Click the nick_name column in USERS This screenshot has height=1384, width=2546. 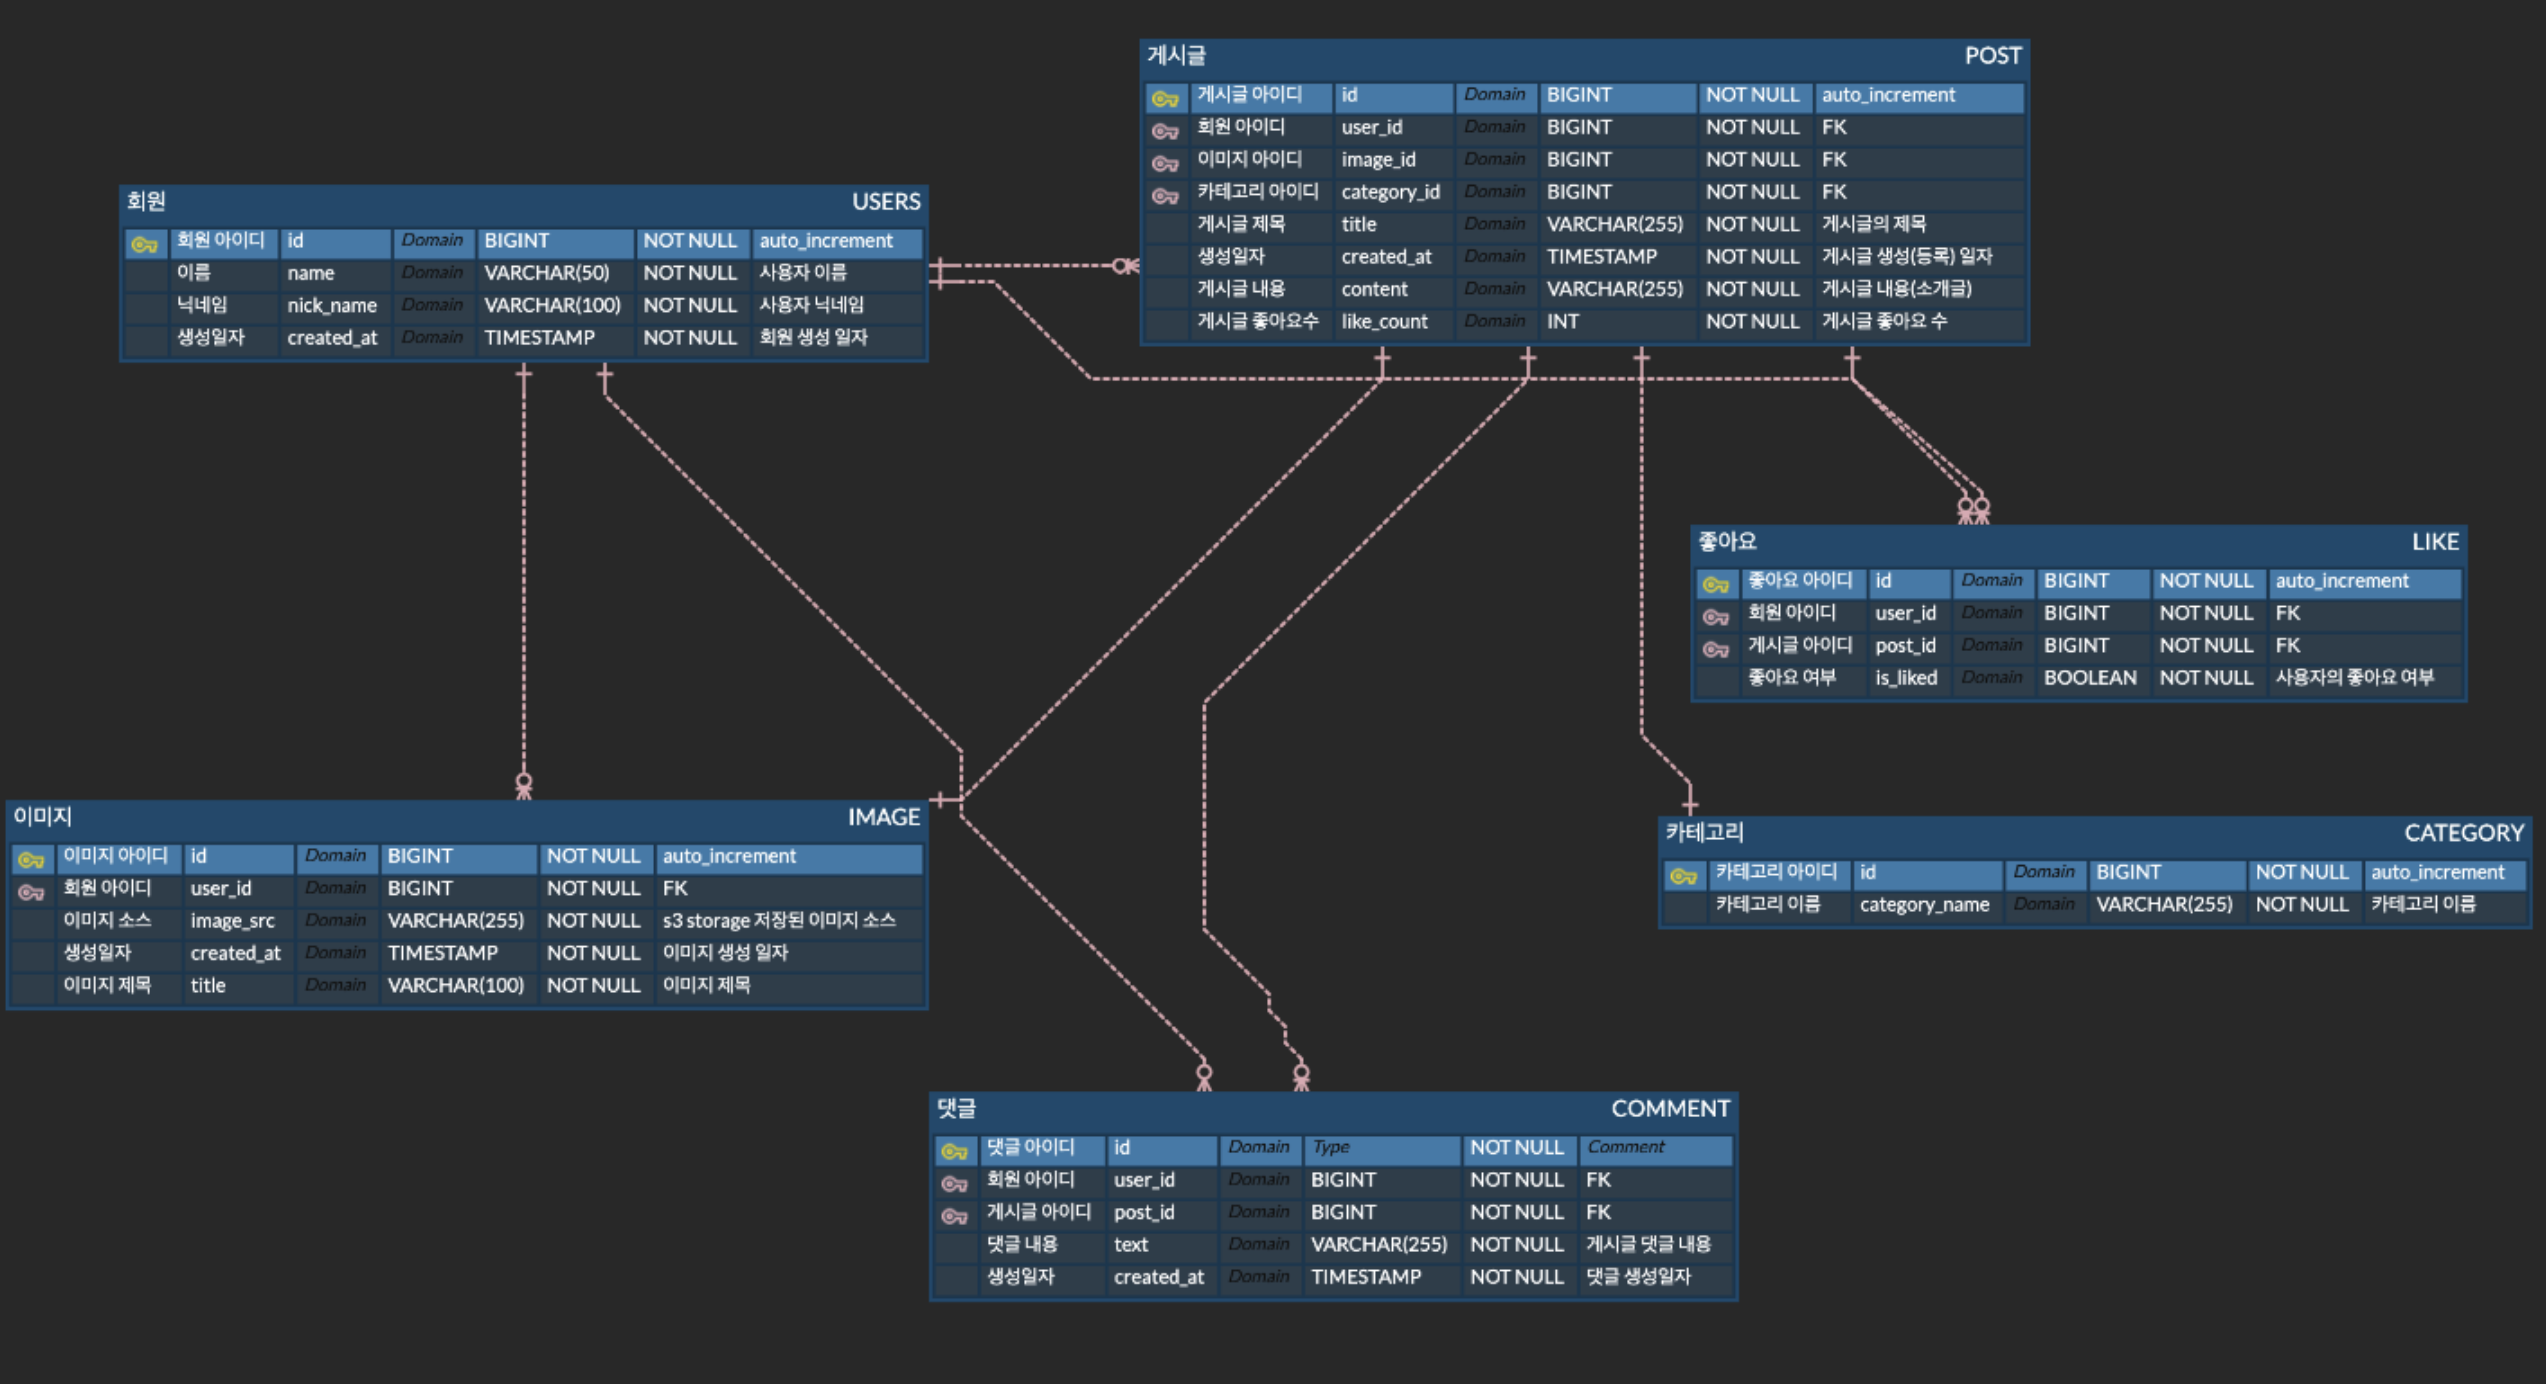point(332,305)
